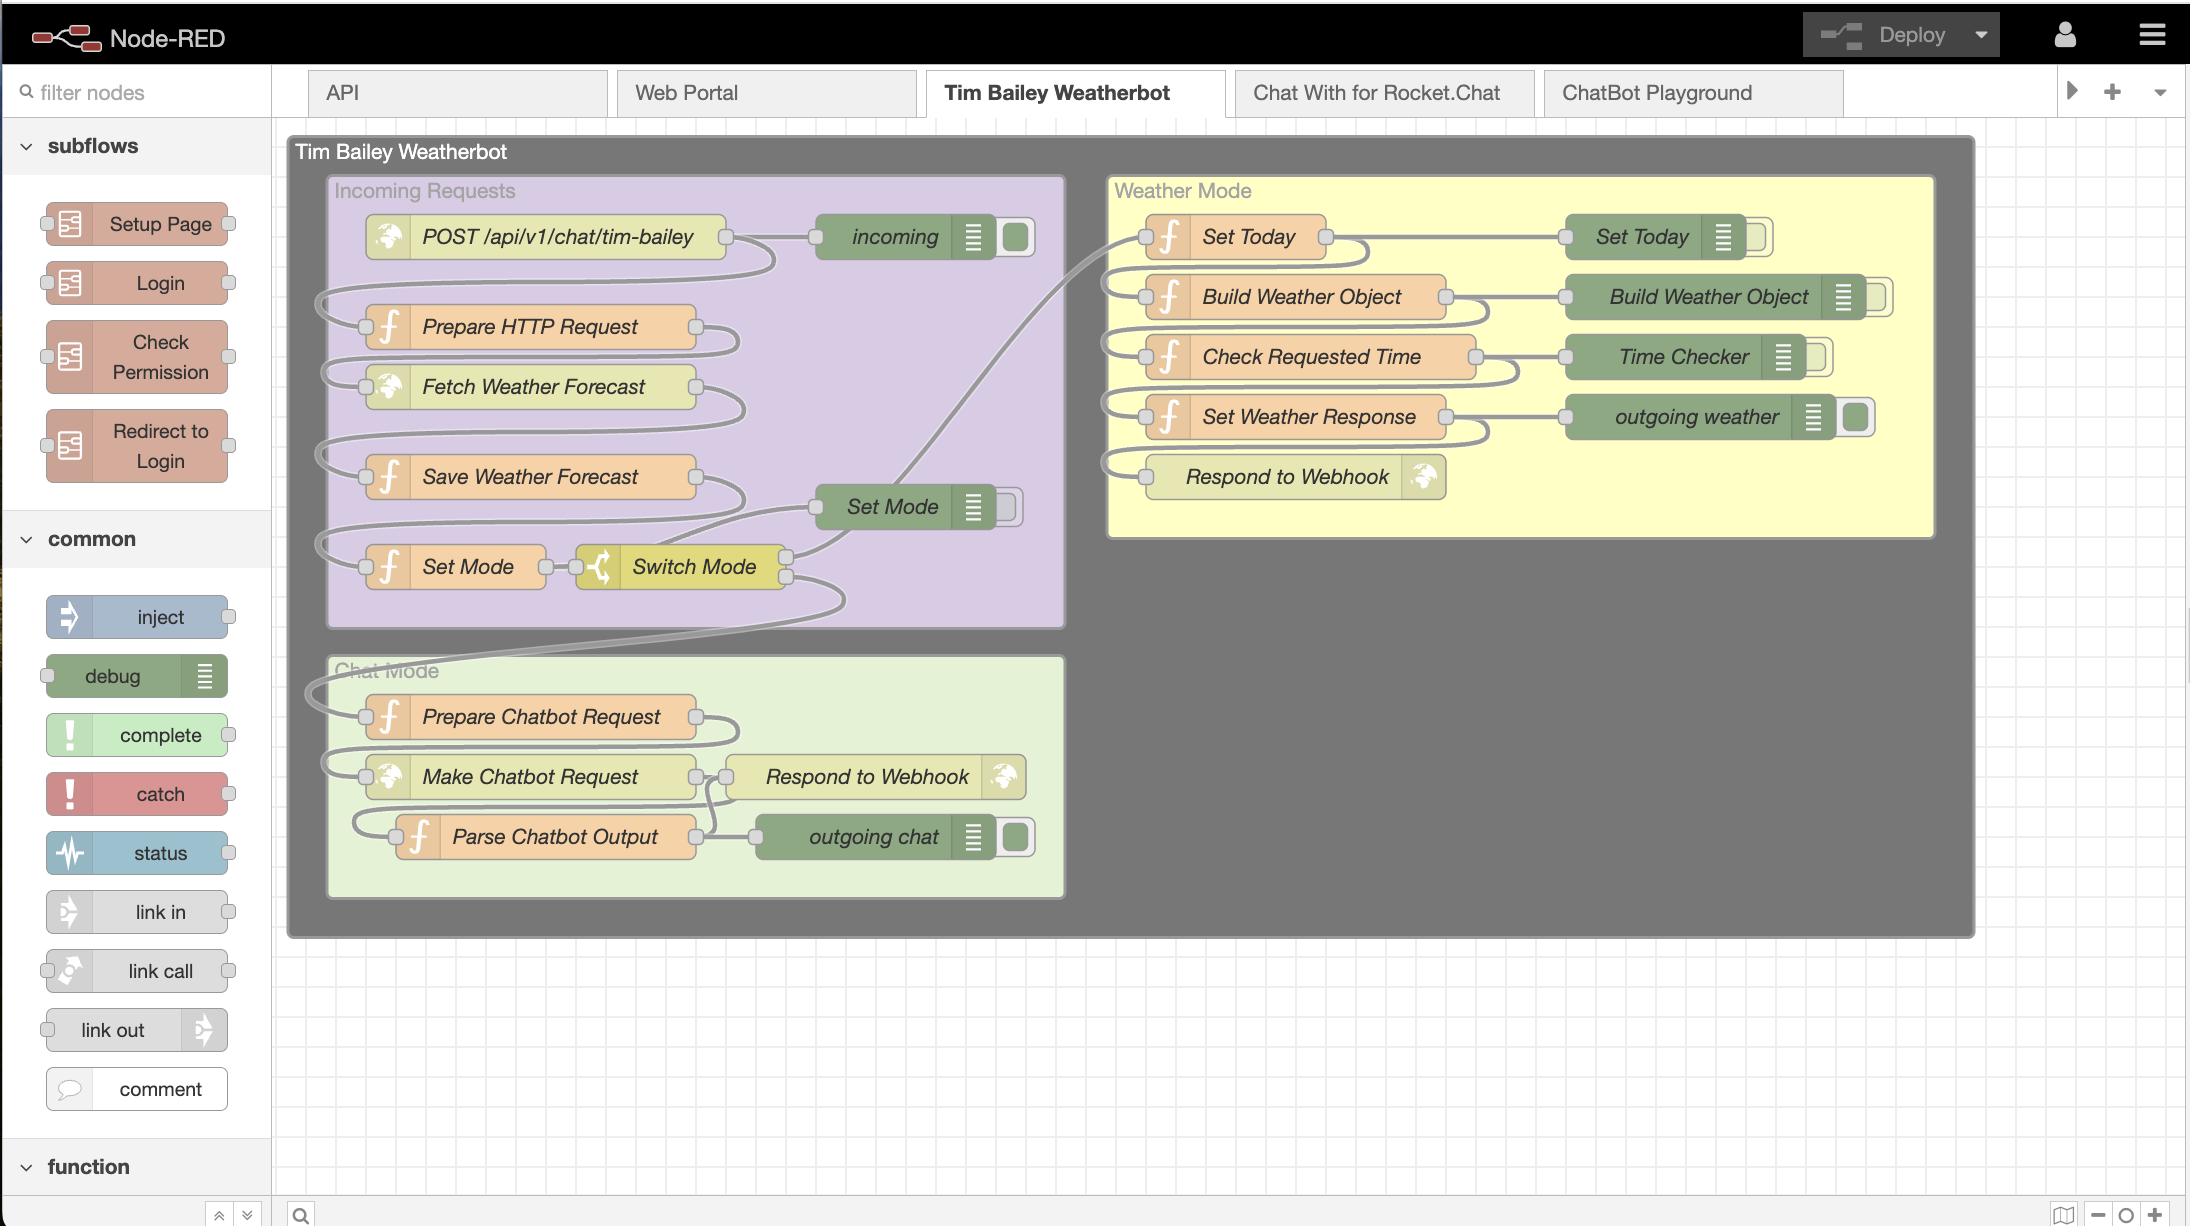Toggle the outgoing weather debug button
Viewport: 2190px width, 1226px height.
1856,417
